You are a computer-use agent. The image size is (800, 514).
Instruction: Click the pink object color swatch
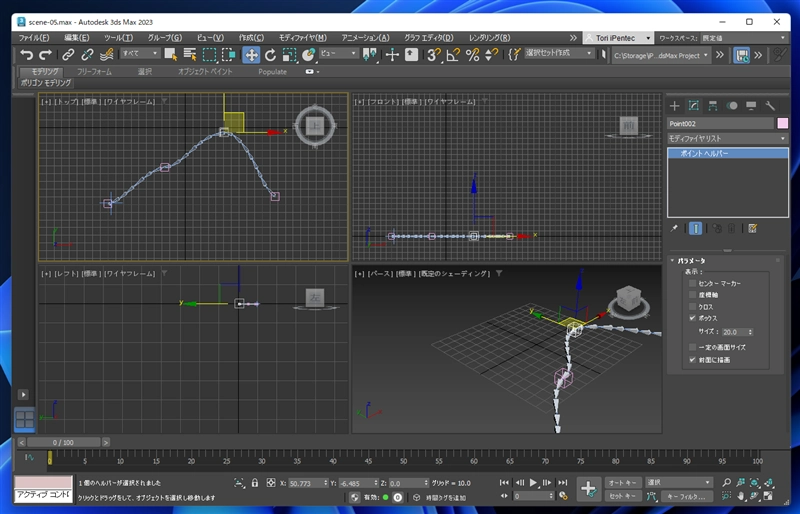pyautogui.click(x=782, y=123)
